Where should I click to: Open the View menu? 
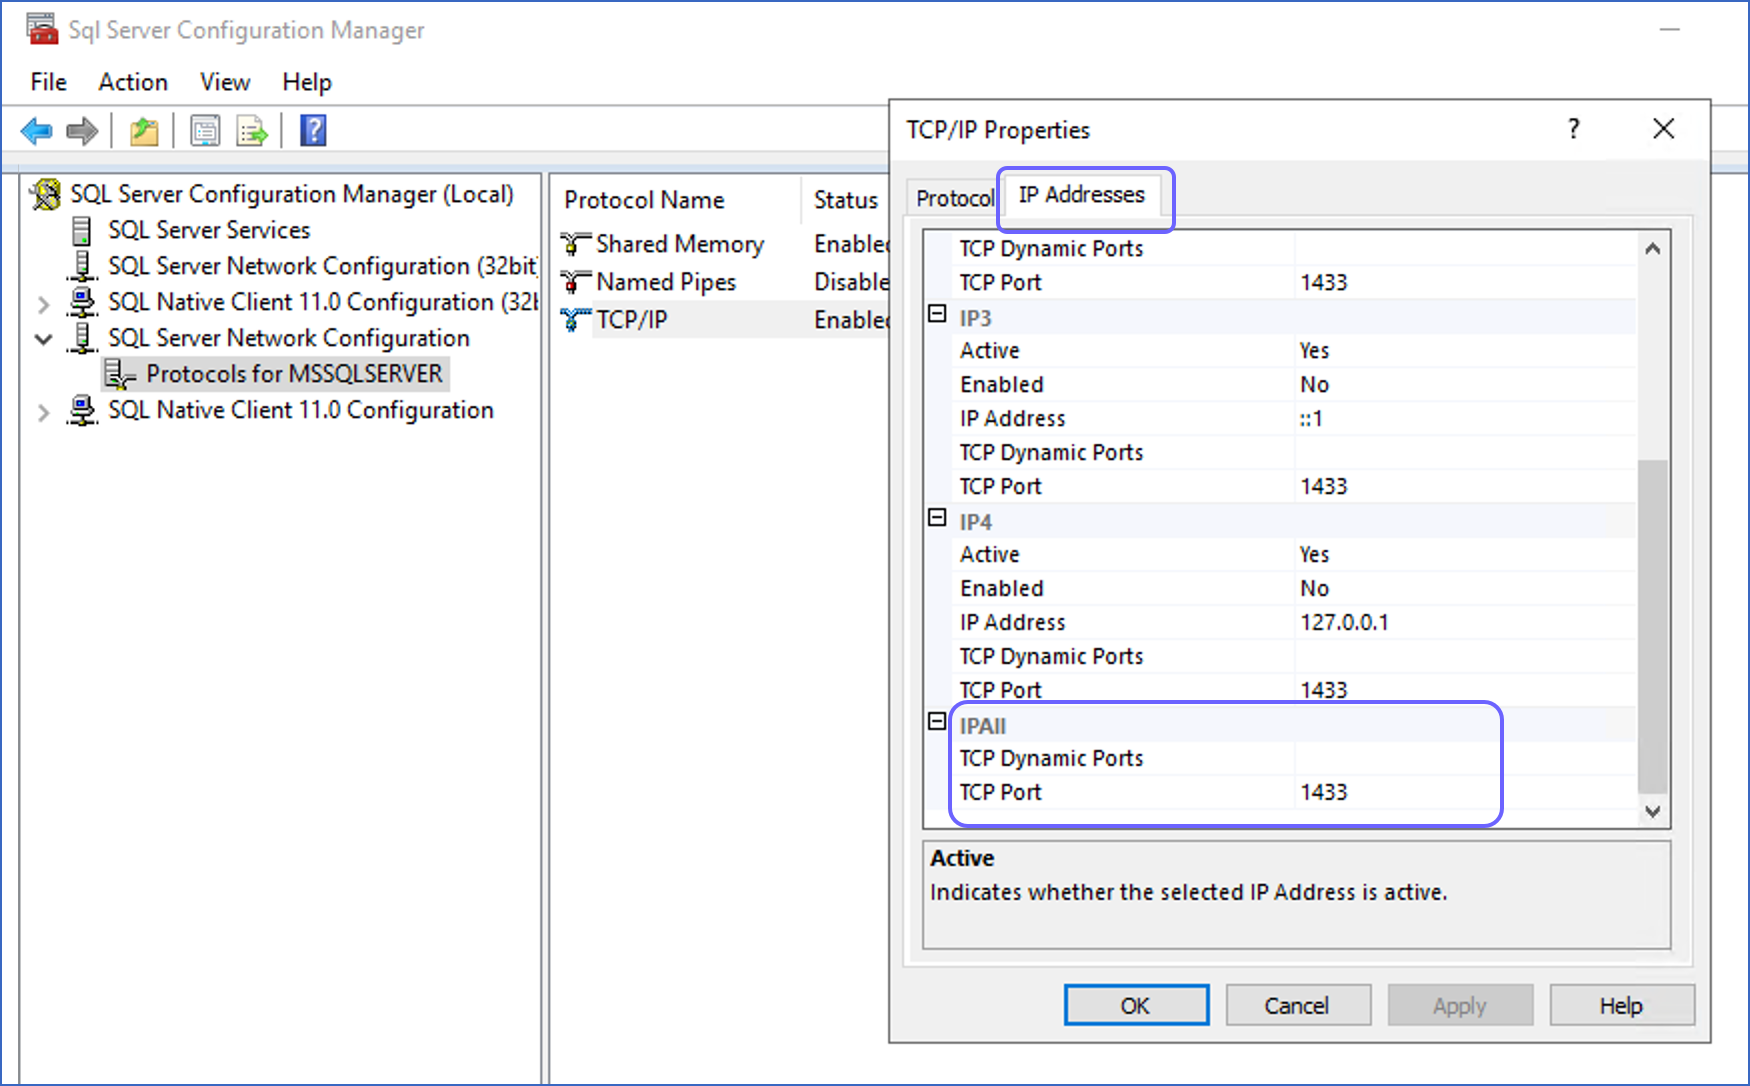(x=225, y=82)
